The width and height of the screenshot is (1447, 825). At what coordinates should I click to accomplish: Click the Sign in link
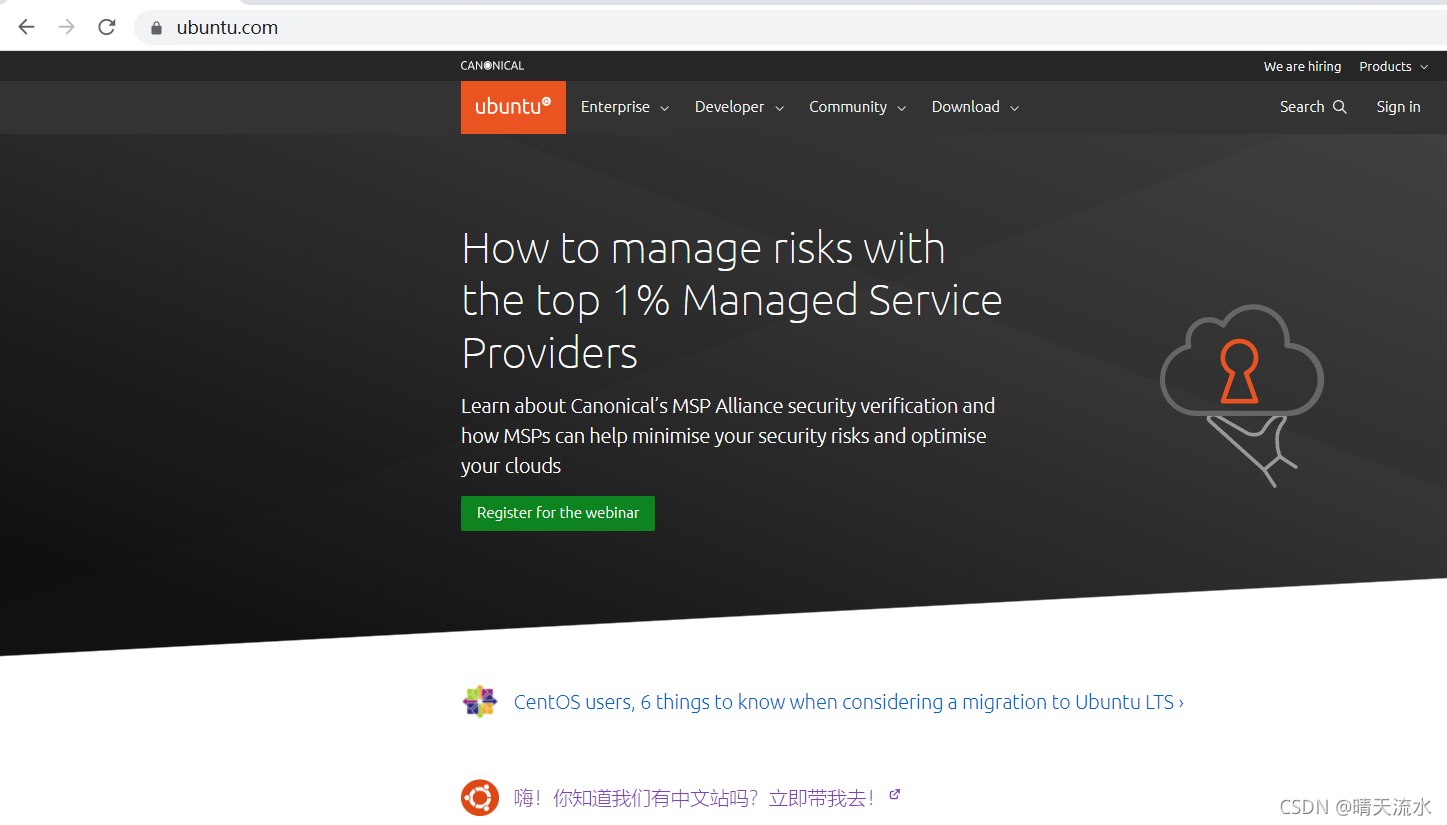[1398, 107]
